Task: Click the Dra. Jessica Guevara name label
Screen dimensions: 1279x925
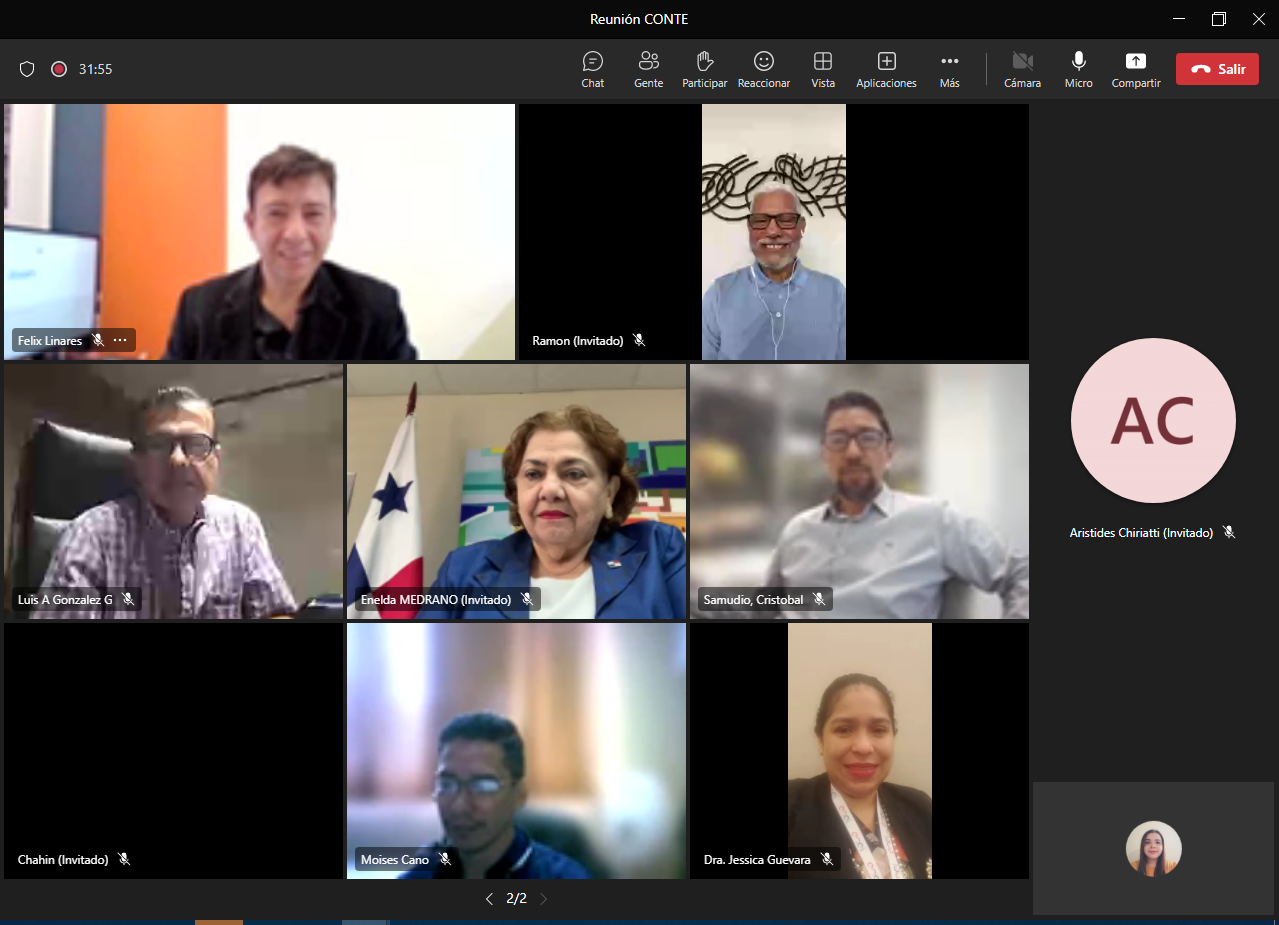Action: pyautogui.click(x=757, y=860)
